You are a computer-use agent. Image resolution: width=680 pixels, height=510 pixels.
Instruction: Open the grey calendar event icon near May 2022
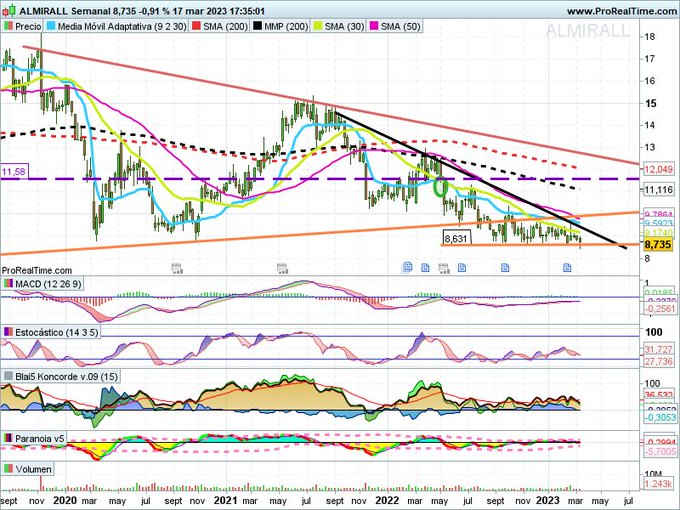pos(444,268)
